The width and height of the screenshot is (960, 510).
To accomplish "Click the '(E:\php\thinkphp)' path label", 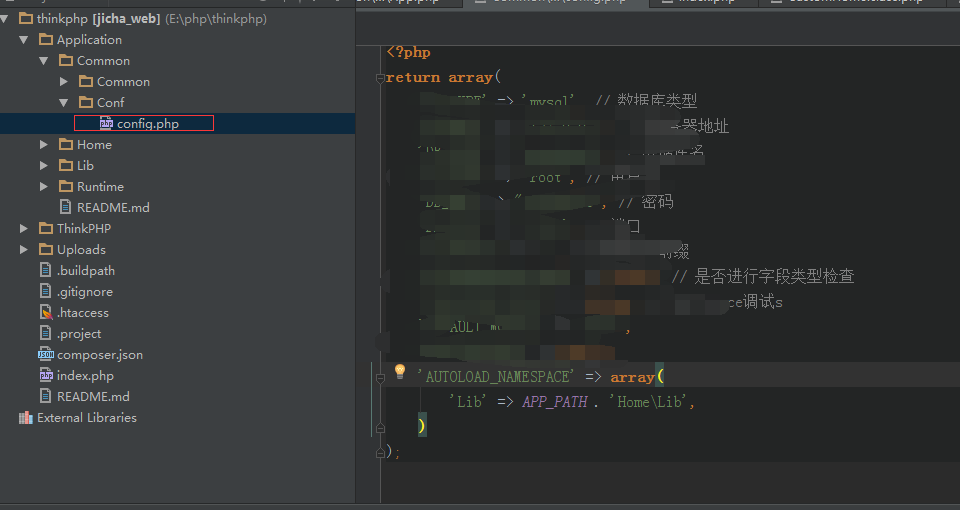I will pos(216,19).
